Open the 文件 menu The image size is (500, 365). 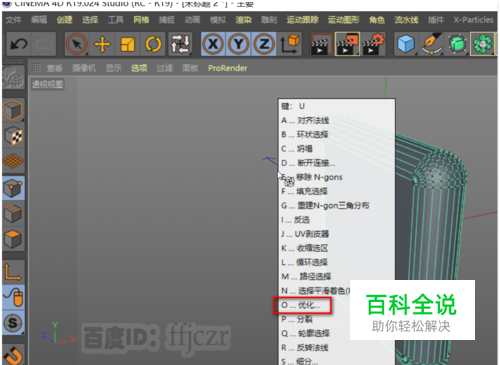14,20
